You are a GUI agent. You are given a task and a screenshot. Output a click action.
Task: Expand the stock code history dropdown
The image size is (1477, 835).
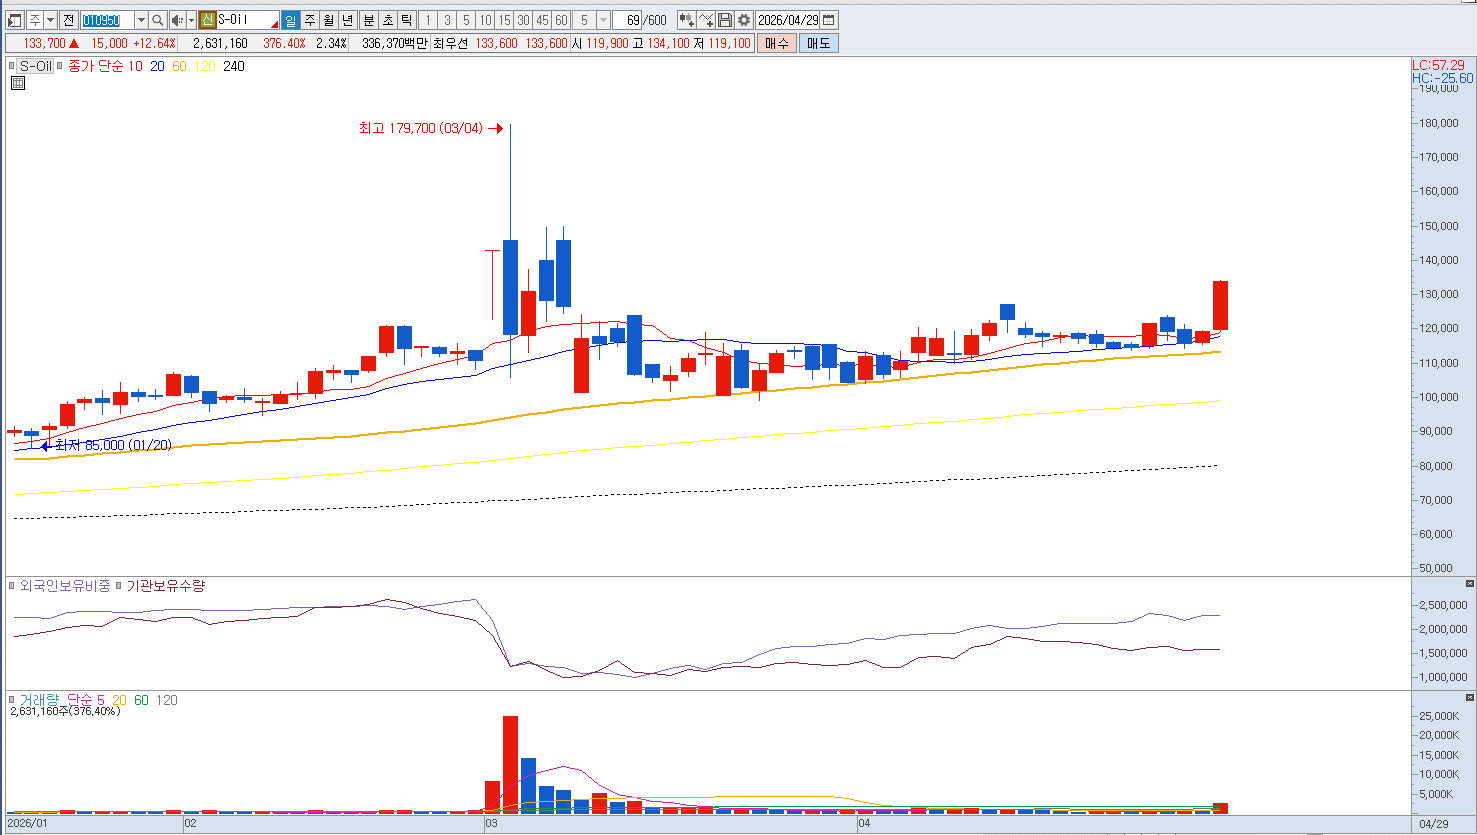pos(141,20)
